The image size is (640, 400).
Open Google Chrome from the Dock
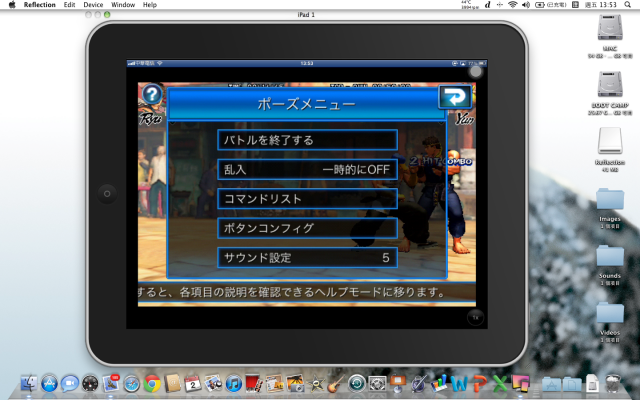pyautogui.click(x=152, y=384)
